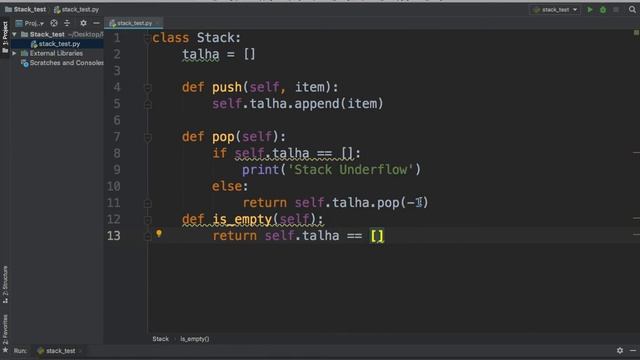This screenshot has height=360, width=640.
Task: Click stack_test.py in the navigation bar
Action: click(76, 9)
